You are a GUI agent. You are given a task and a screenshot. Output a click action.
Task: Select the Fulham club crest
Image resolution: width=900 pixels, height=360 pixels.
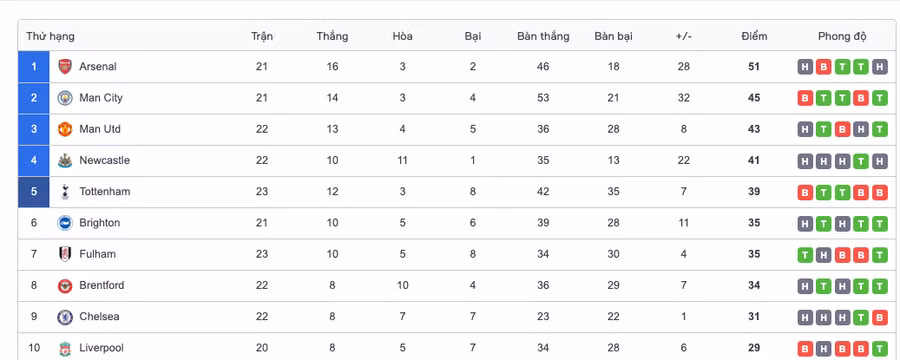65,254
